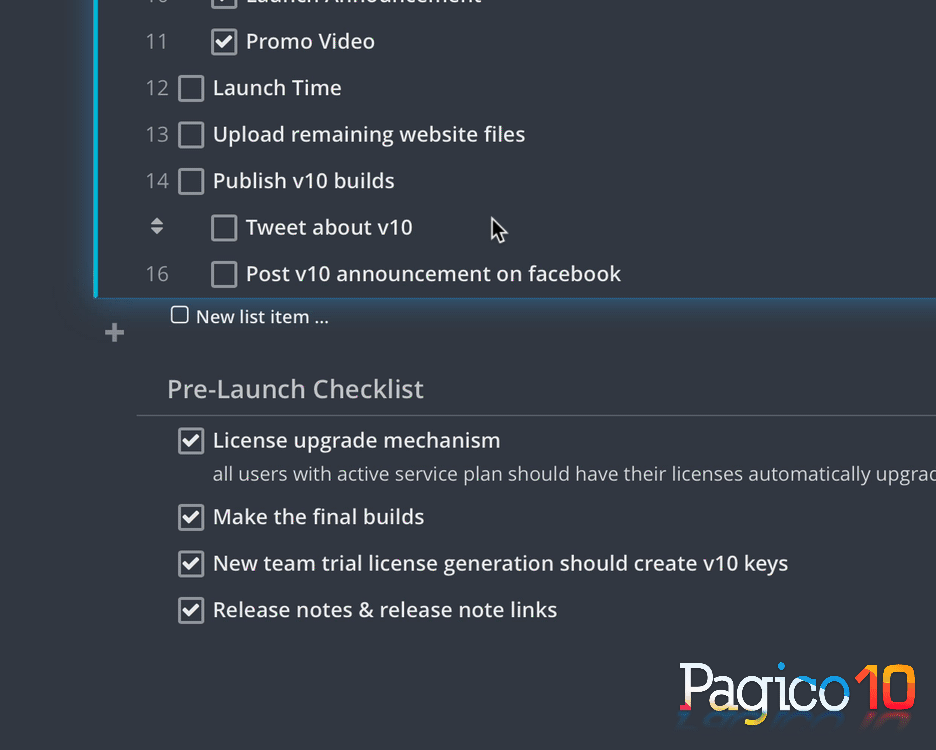This screenshot has width=936, height=750.
Task: Click the Post v10 announcement on facebook text
Action: pos(433,274)
